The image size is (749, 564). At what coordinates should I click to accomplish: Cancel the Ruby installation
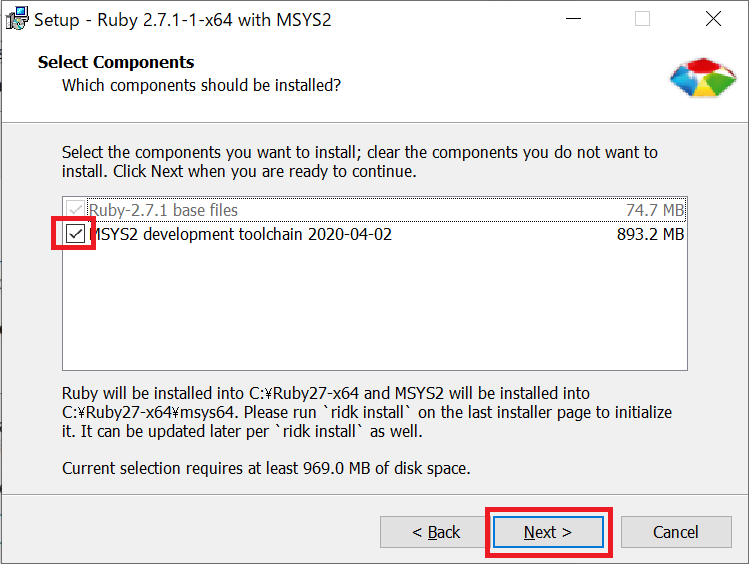pyautogui.click(x=676, y=532)
